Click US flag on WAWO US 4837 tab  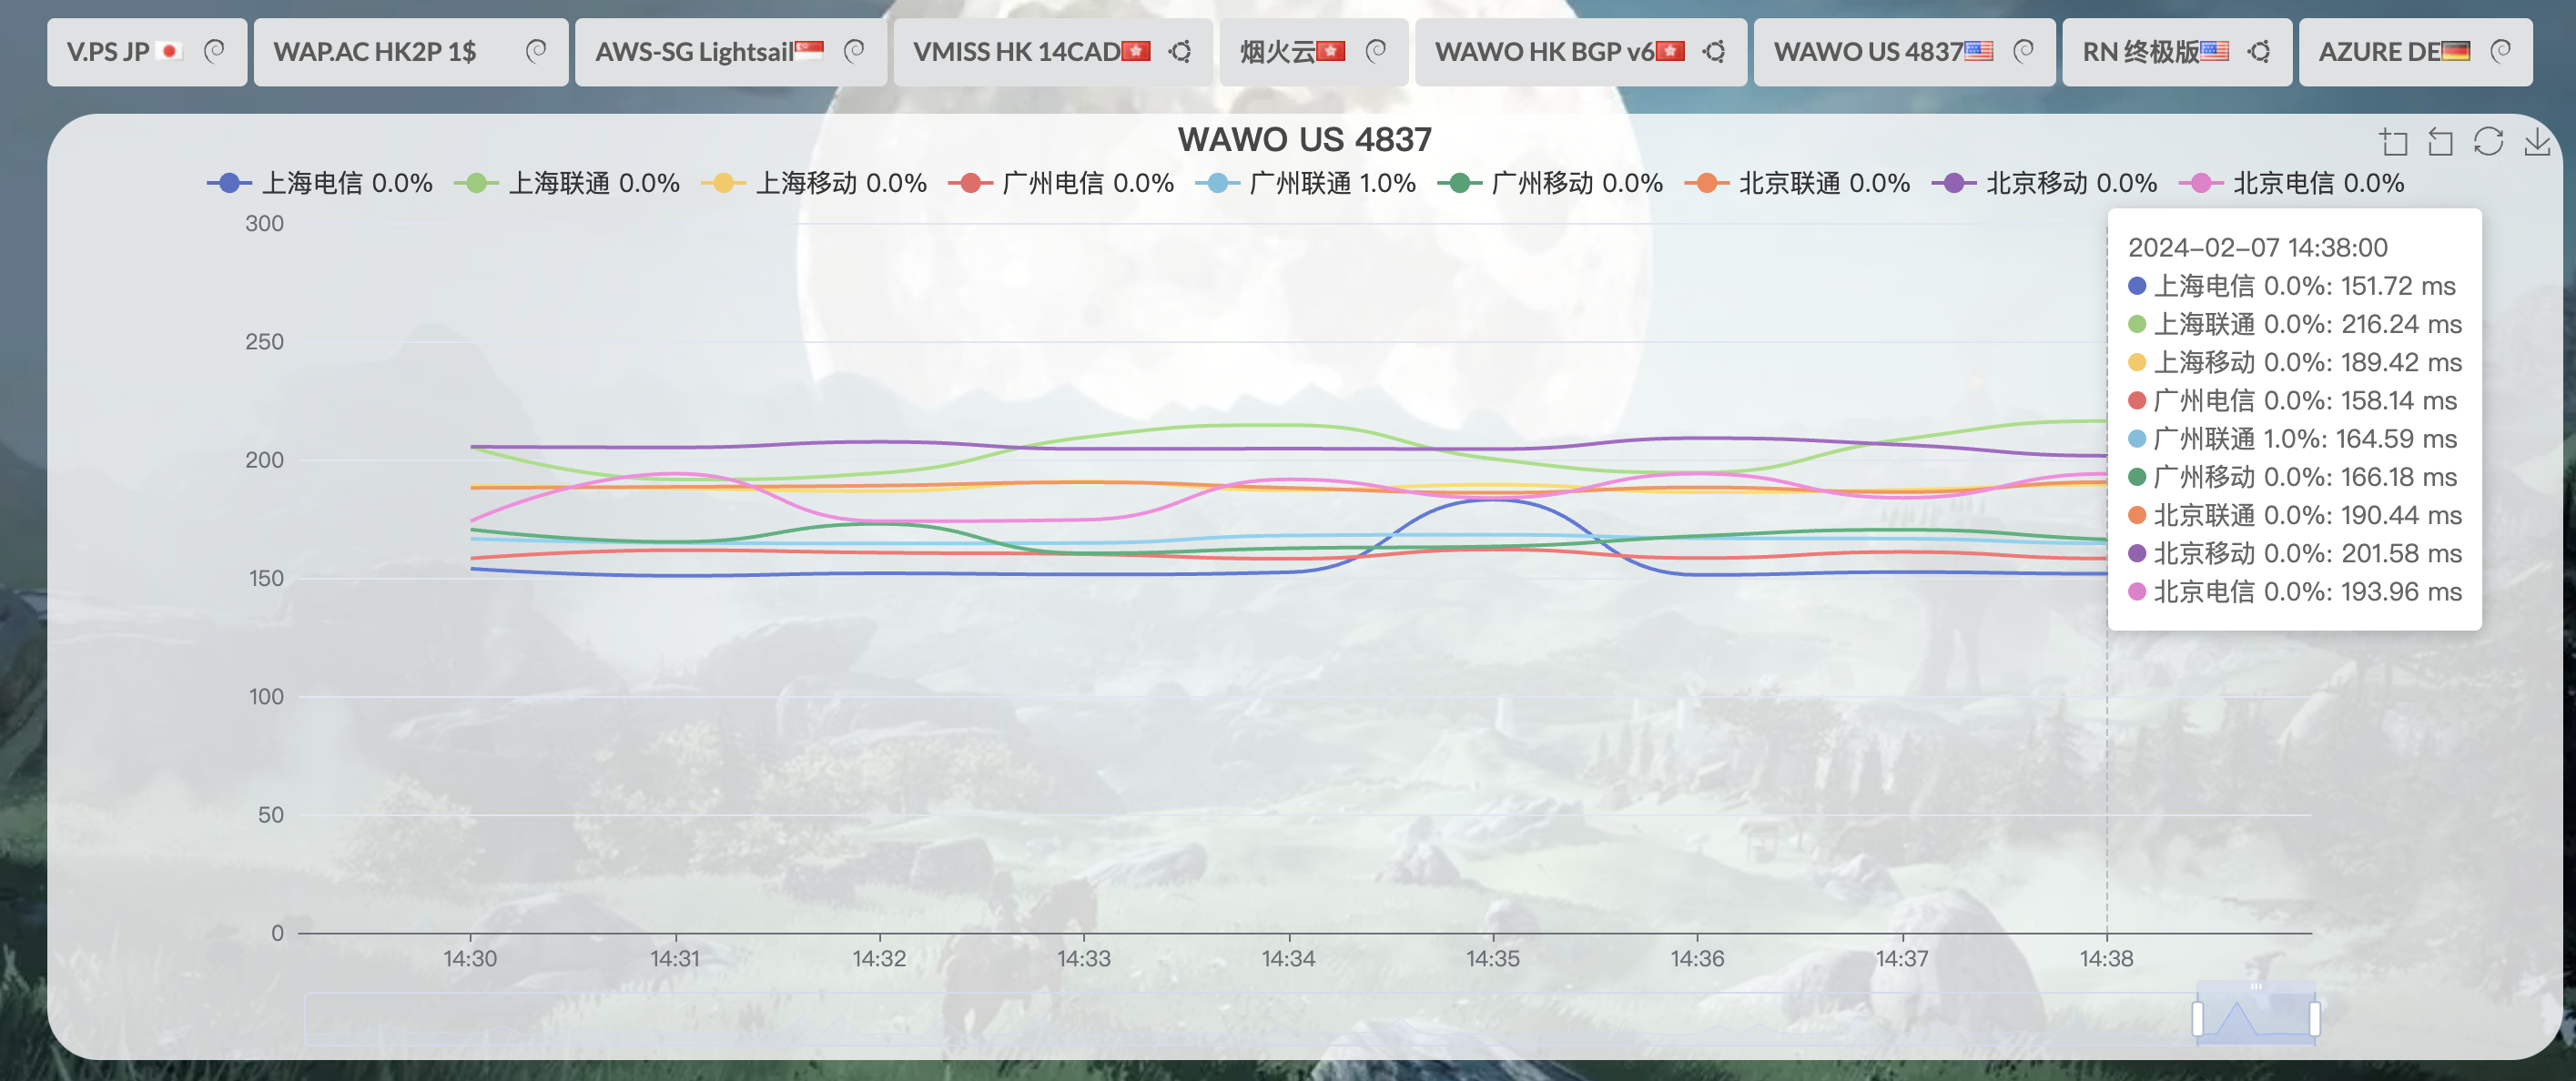tap(1979, 51)
